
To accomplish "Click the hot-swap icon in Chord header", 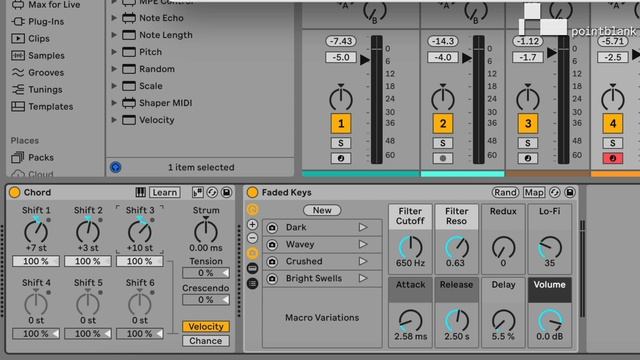I will click(212, 192).
